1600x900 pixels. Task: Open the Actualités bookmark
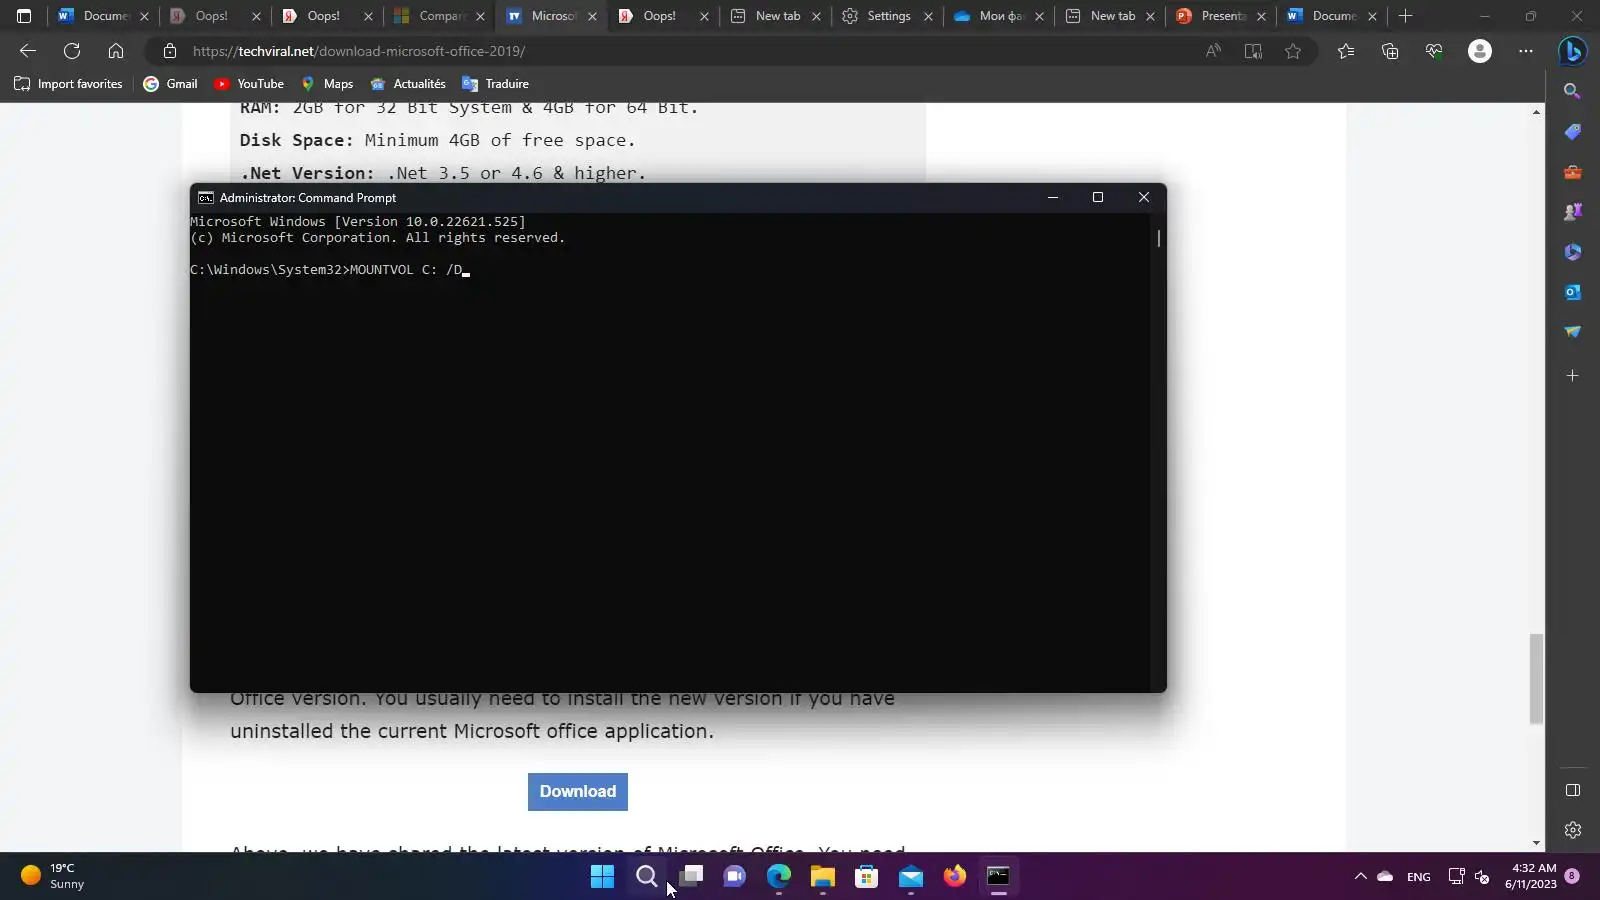pos(408,84)
